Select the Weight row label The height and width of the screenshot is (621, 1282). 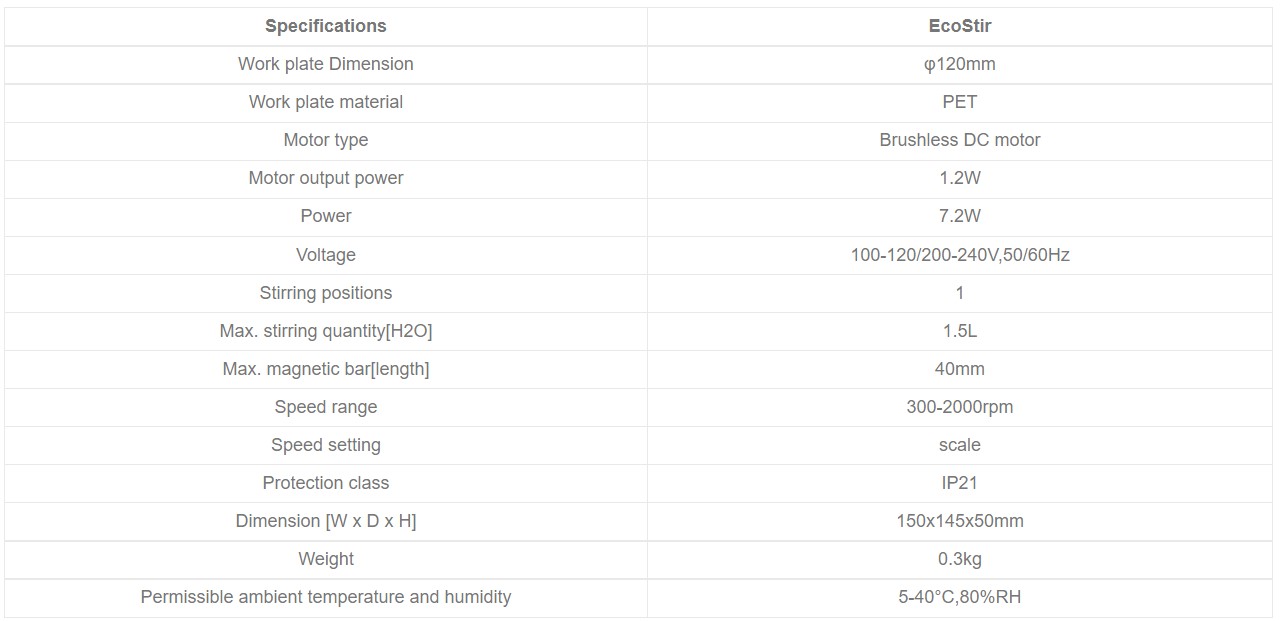click(326, 559)
